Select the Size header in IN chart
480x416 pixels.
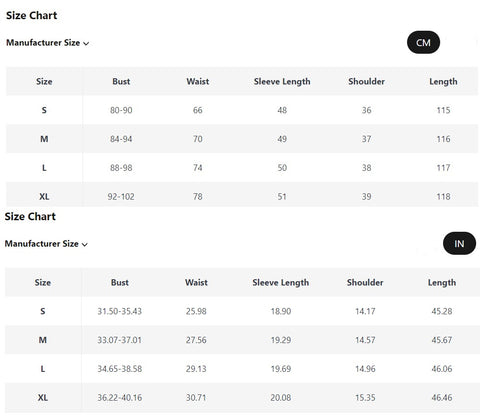click(43, 282)
